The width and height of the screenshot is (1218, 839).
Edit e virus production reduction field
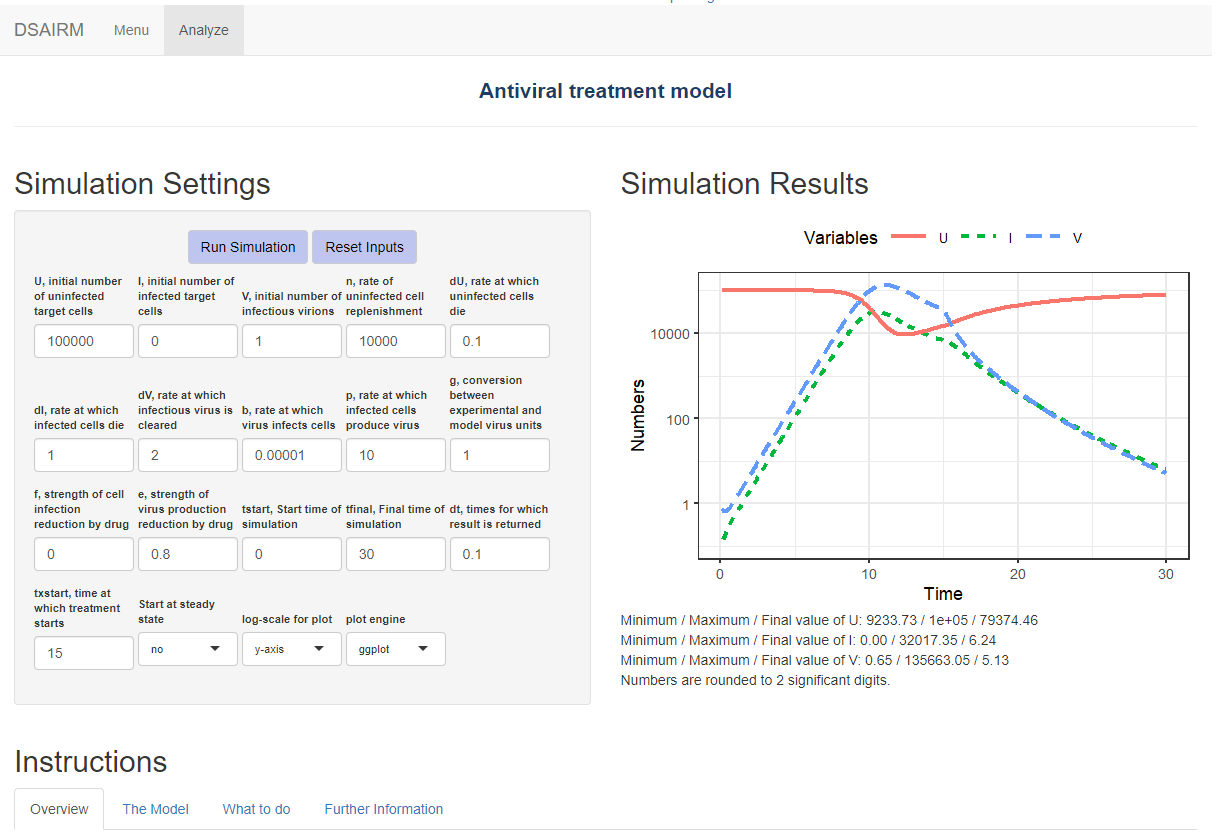coord(188,554)
